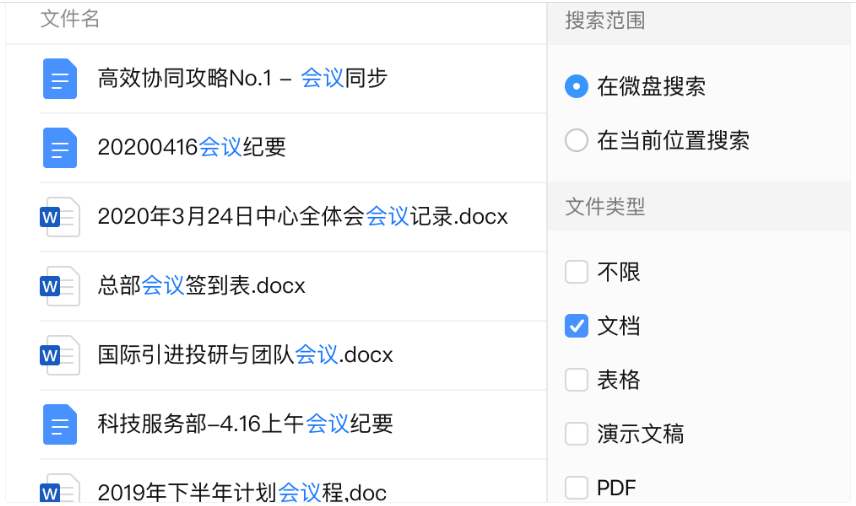Screen dimensions: 856x506
Task: Click Word icon for 2020年3月24日中心全体会议记录.docx
Action: [60, 217]
